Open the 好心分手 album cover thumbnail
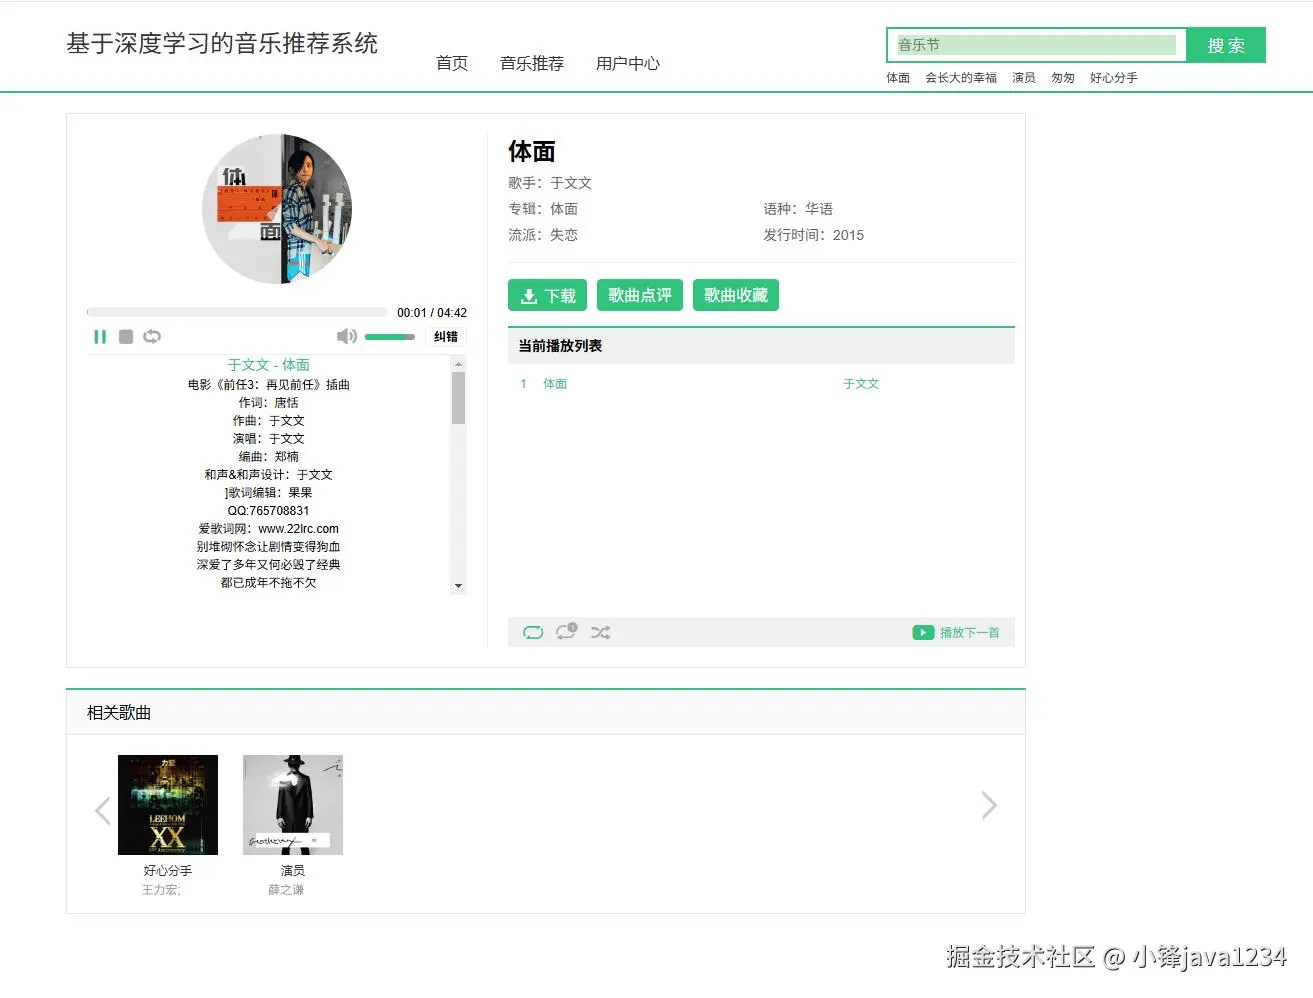 [x=168, y=805]
